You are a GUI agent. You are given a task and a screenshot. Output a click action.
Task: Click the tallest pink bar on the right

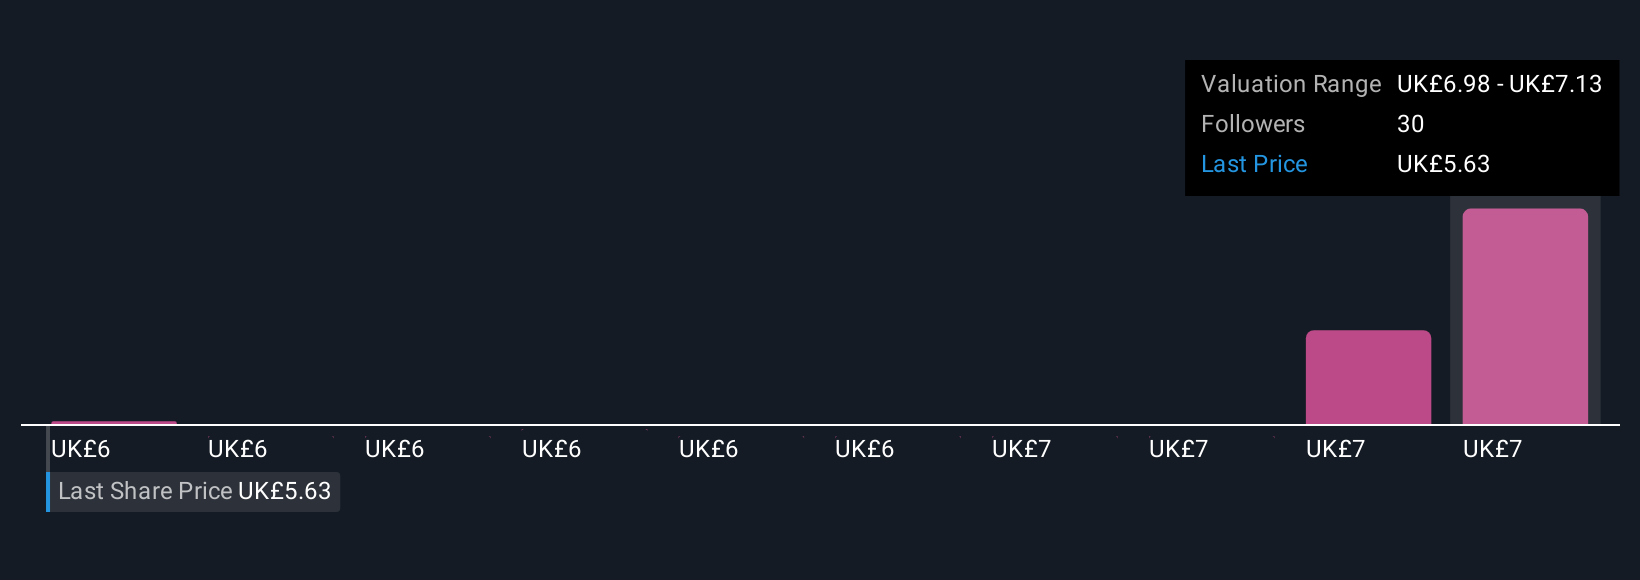[x=1524, y=316]
